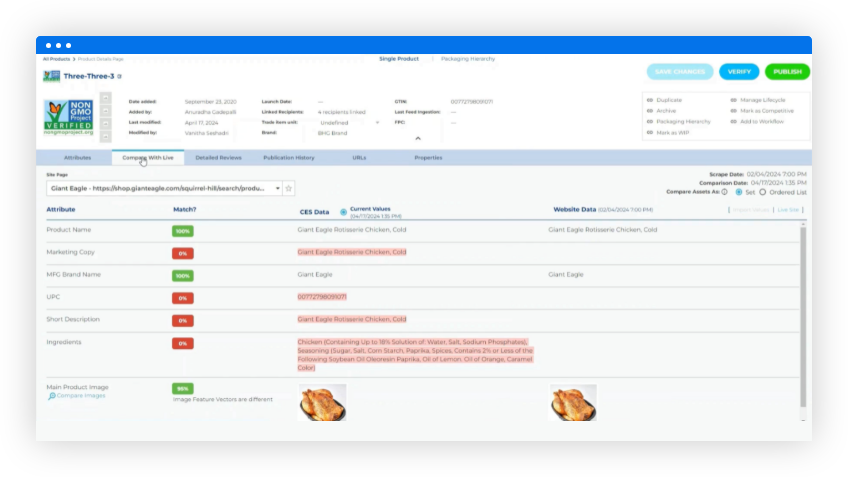The image size is (848, 477).
Task: Click the Non GMO Verified product image
Action: coord(69,117)
